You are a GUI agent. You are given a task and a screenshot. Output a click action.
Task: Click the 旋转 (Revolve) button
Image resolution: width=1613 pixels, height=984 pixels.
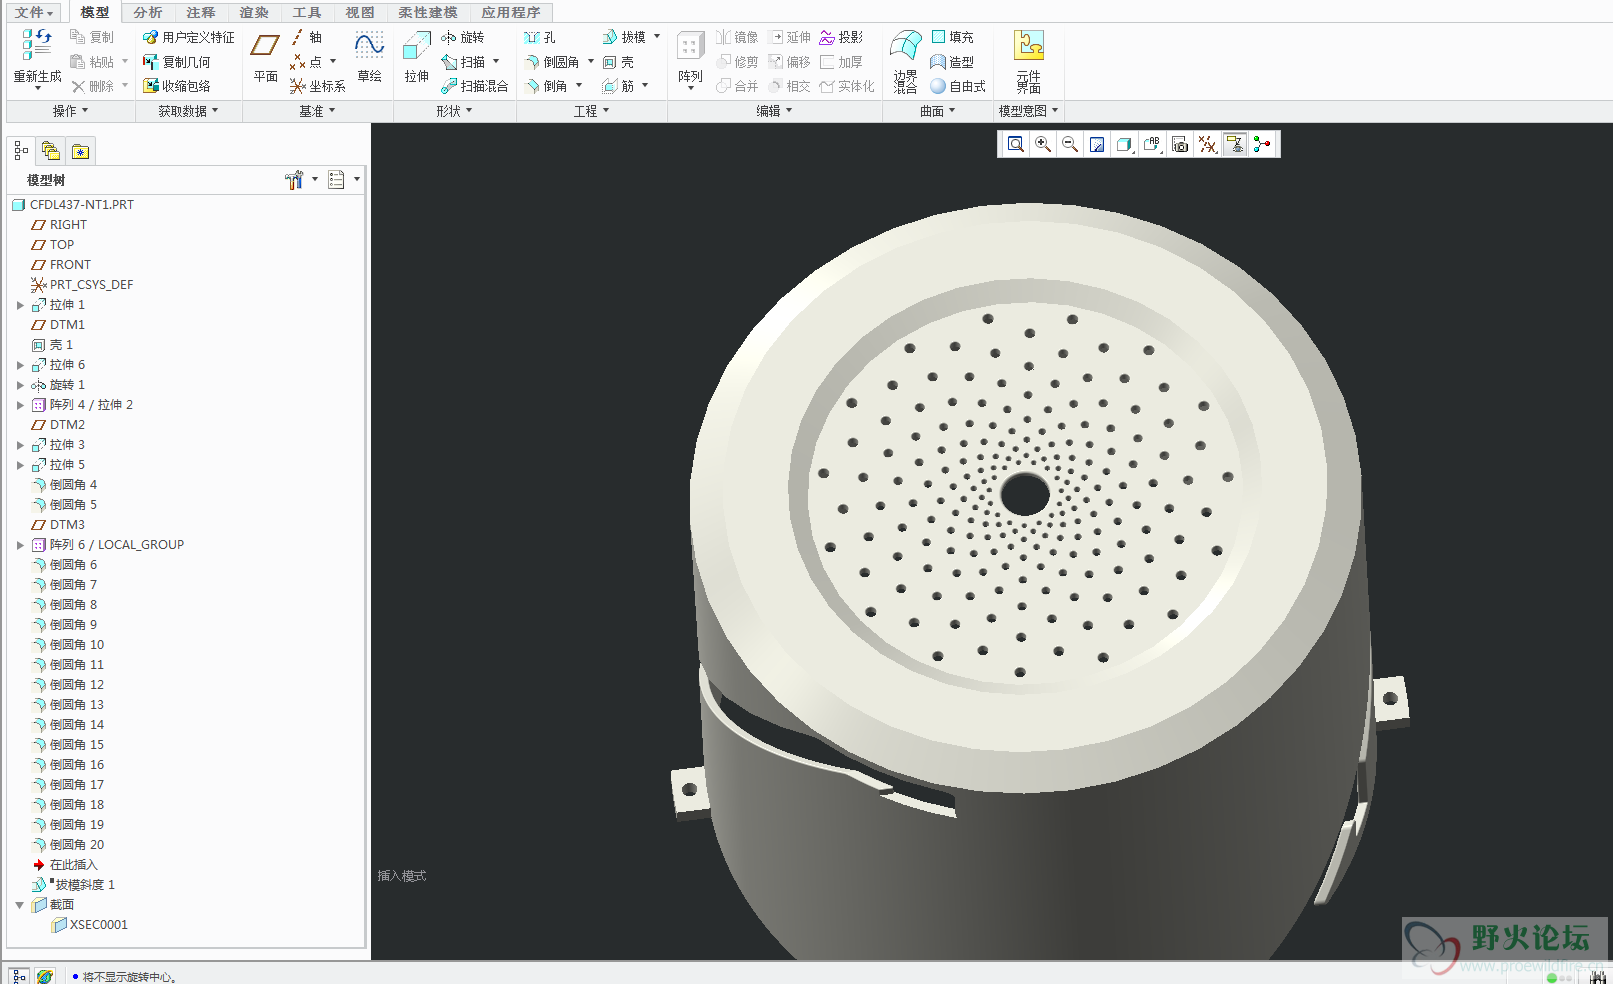click(463, 37)
